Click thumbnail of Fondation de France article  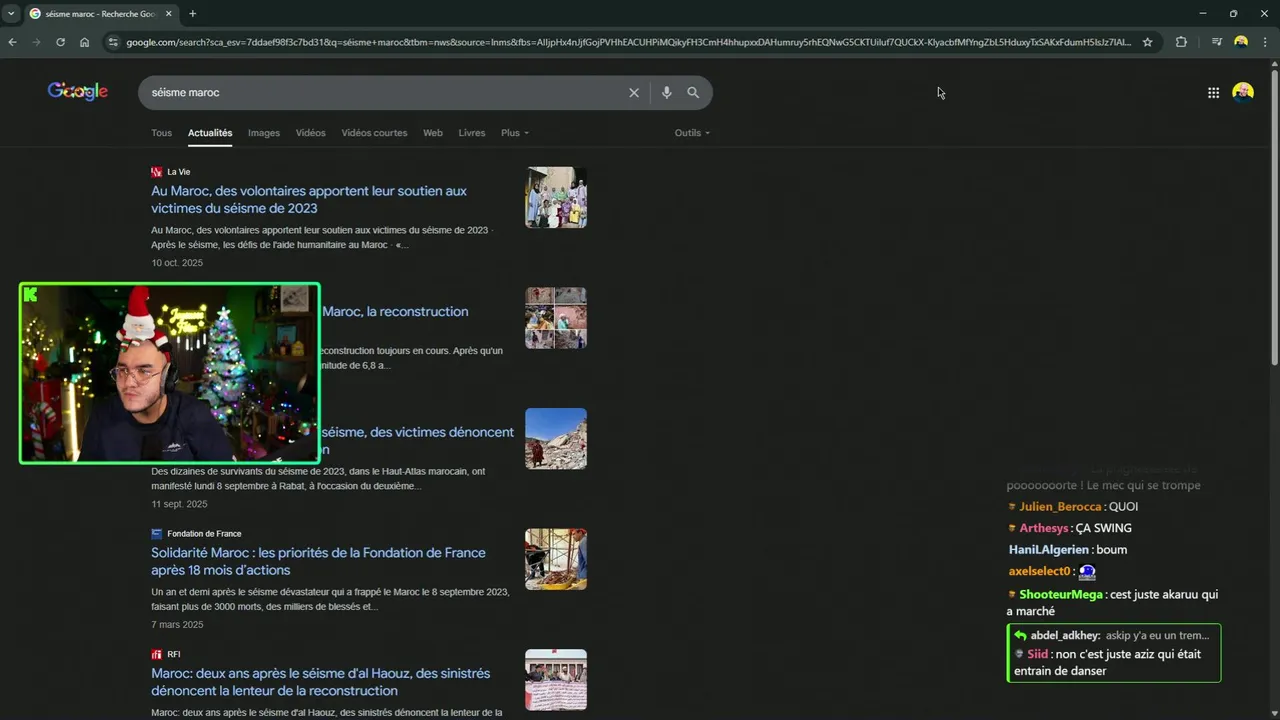(x=556, y=559)
